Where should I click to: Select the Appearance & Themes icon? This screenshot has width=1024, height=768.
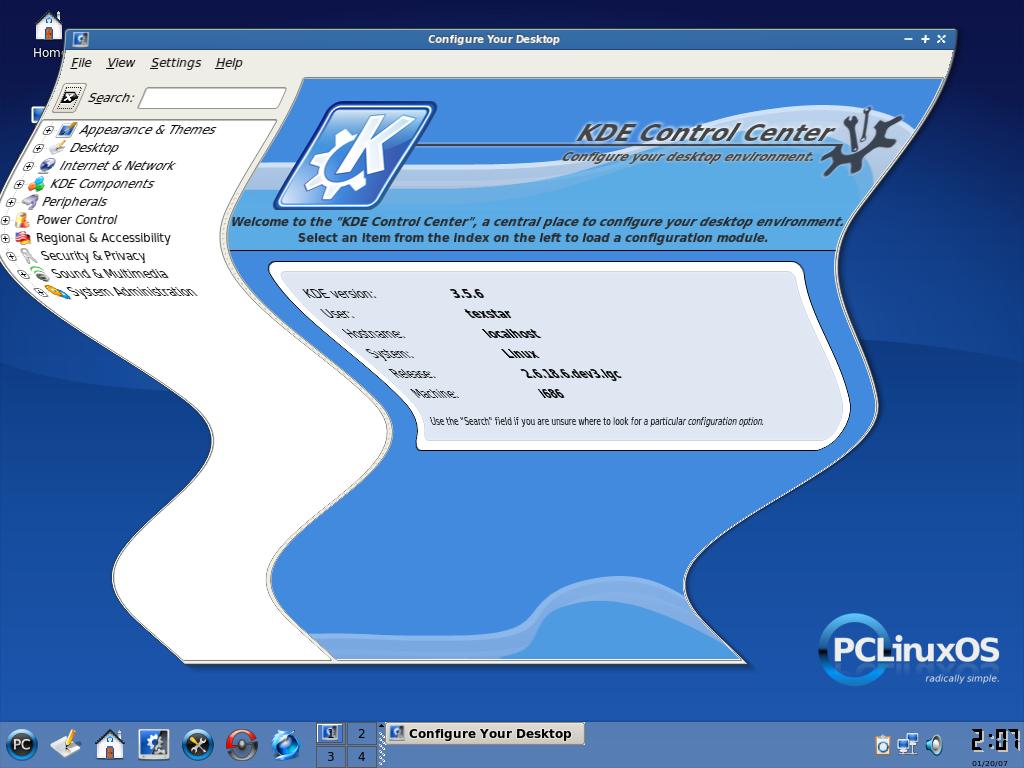coord(67,130)
